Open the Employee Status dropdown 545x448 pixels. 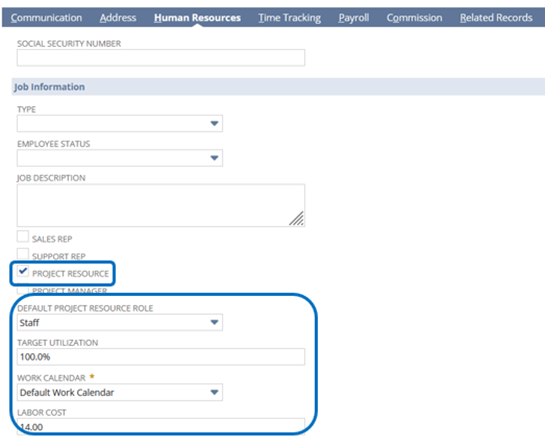[120, 158]
